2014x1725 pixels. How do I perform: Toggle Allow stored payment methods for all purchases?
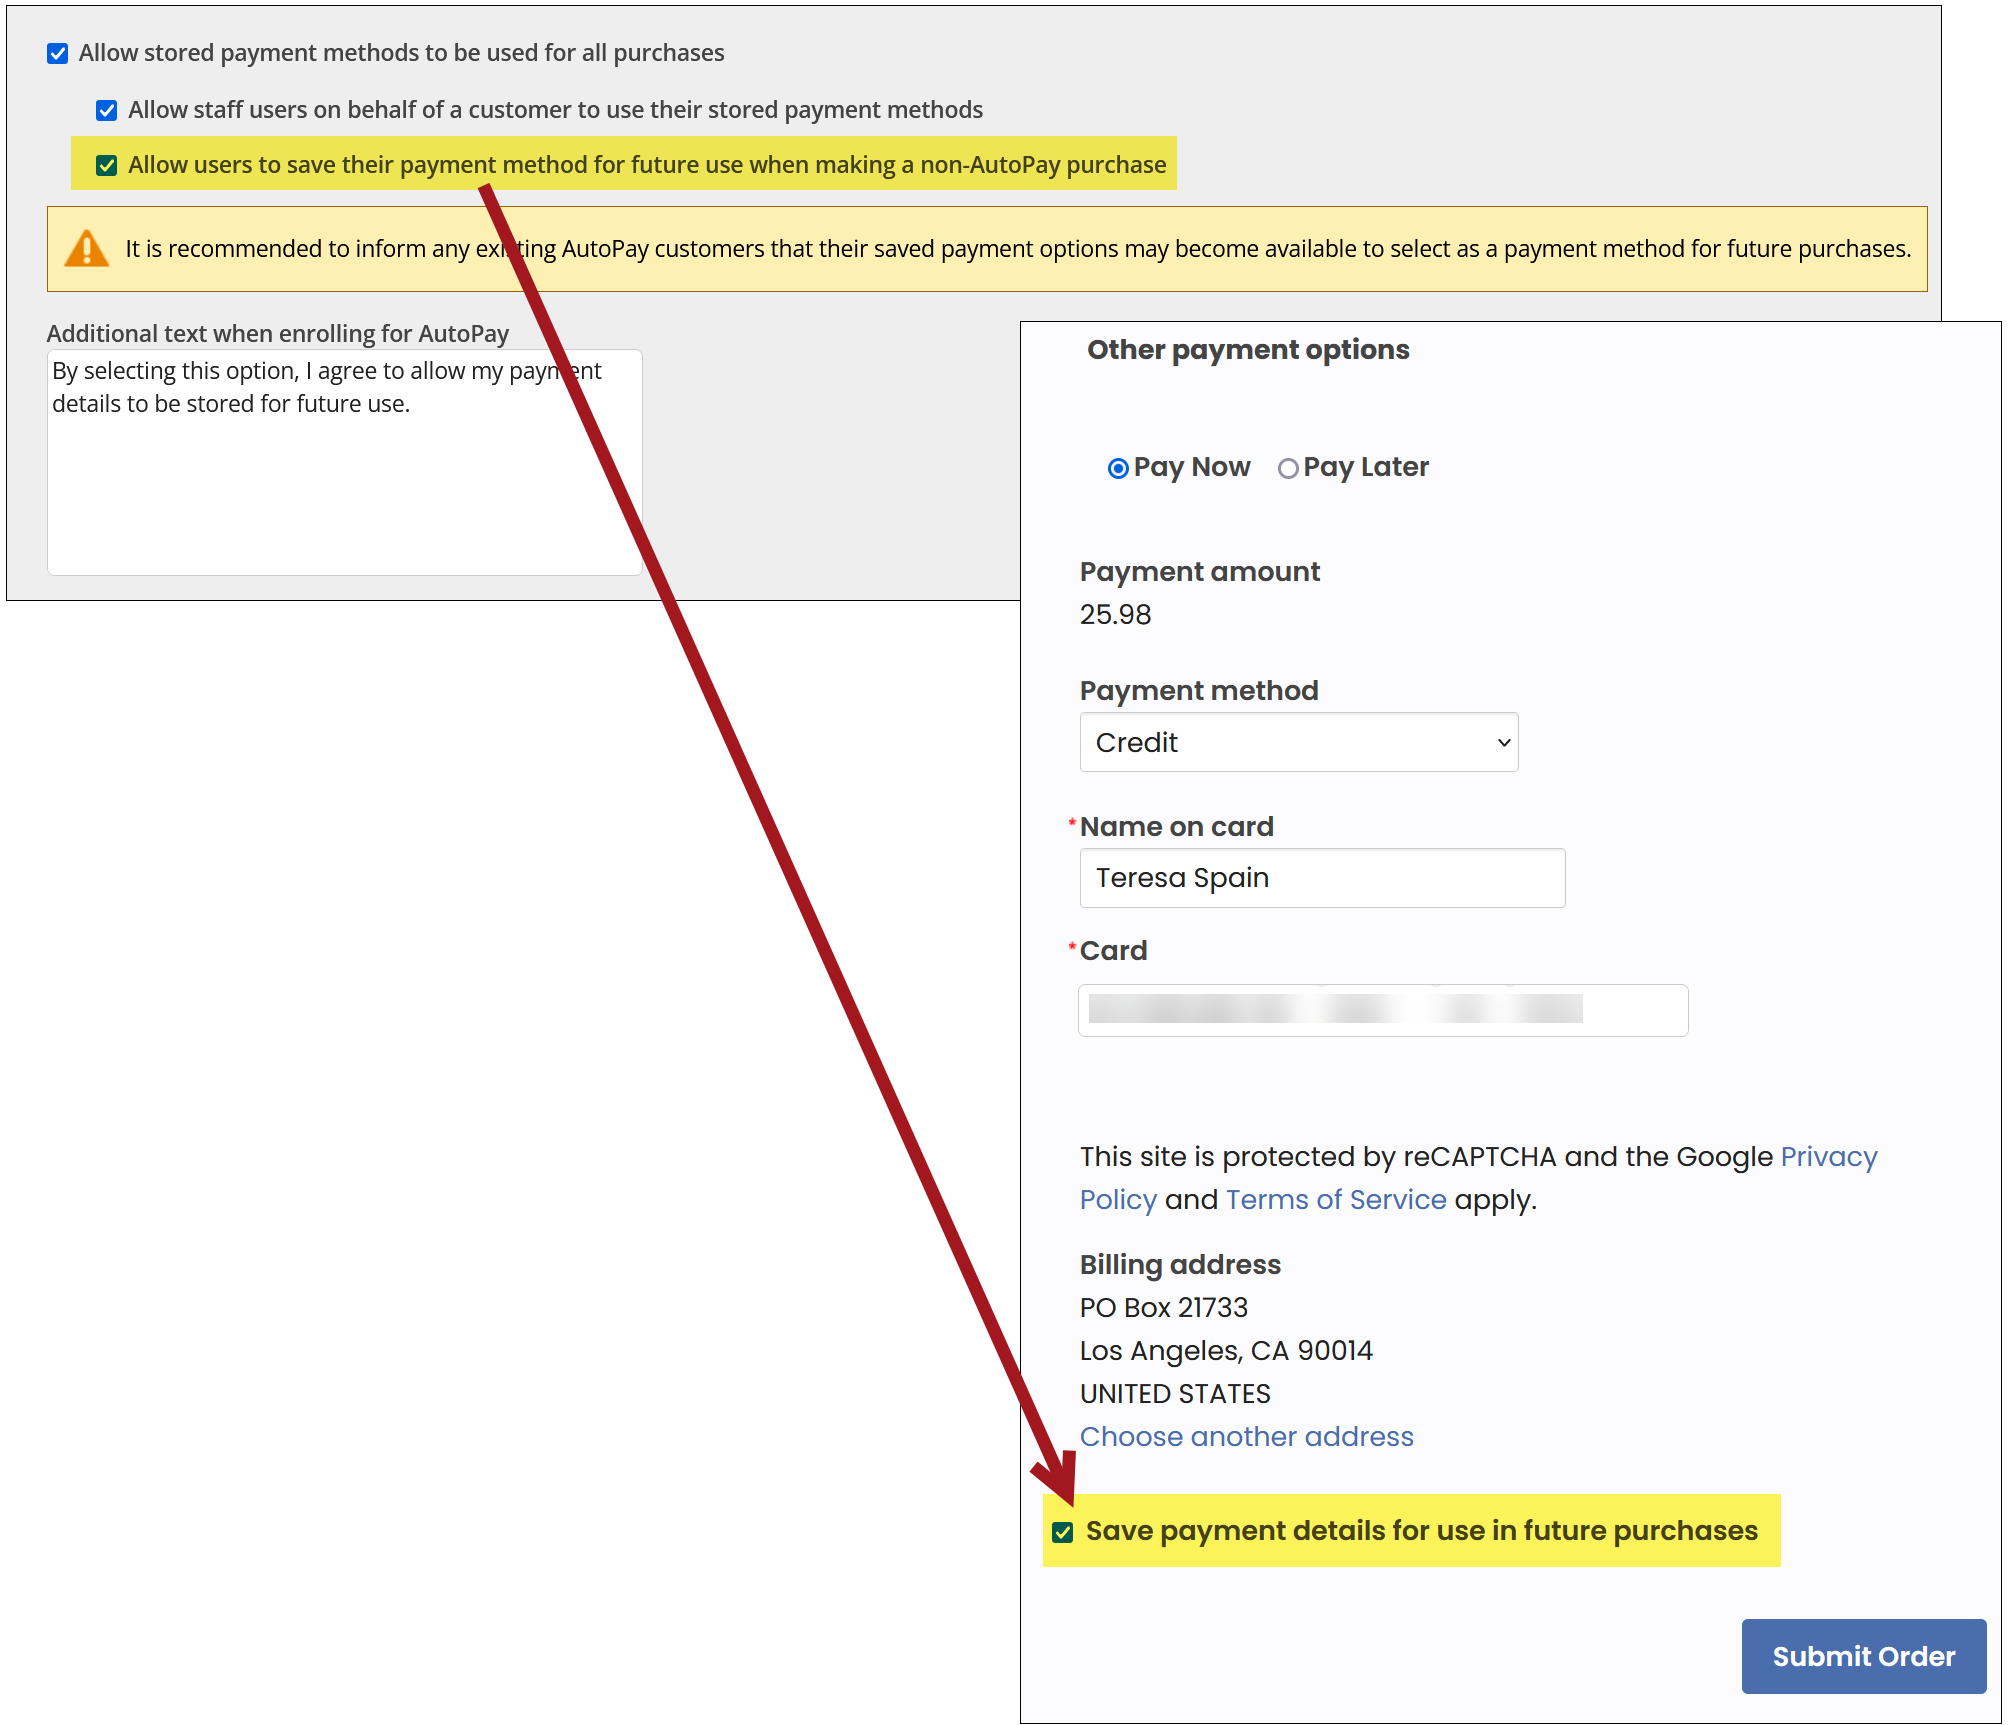tap(58, 53)
